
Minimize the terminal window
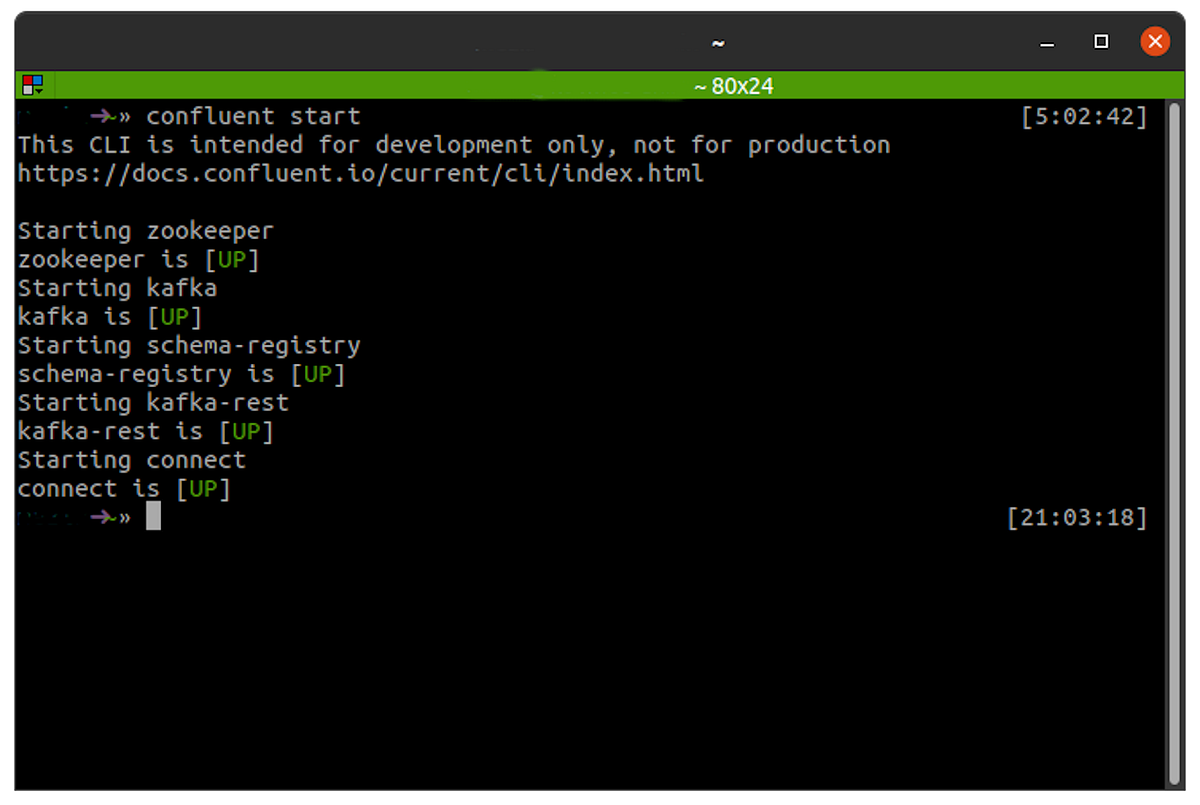click(1046, 42)
